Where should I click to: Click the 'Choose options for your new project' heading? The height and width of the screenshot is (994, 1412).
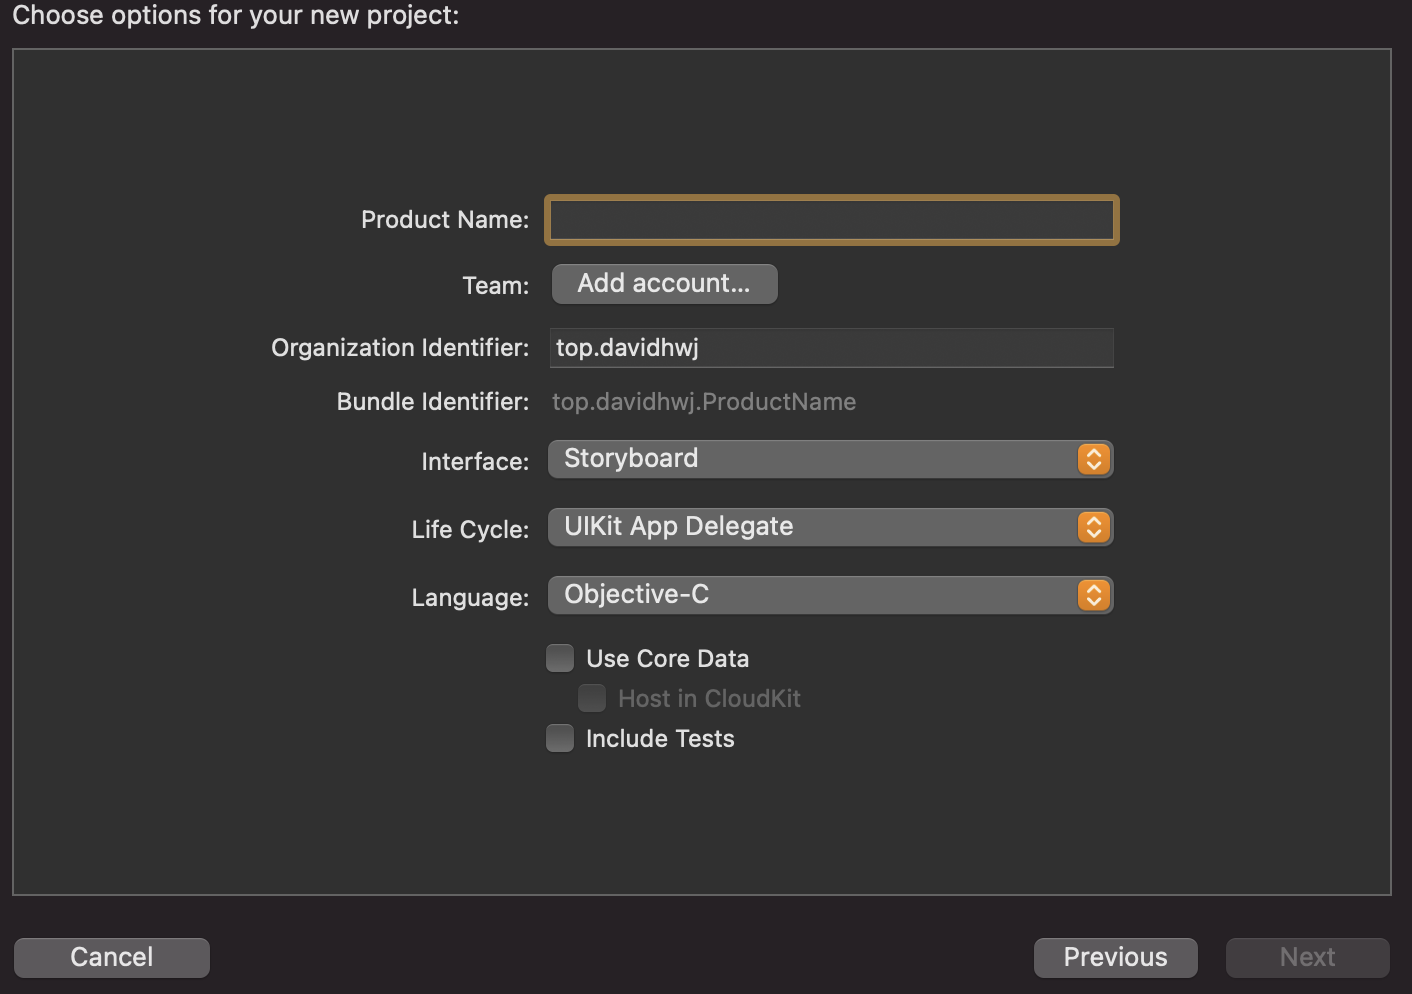click(236, 15)
